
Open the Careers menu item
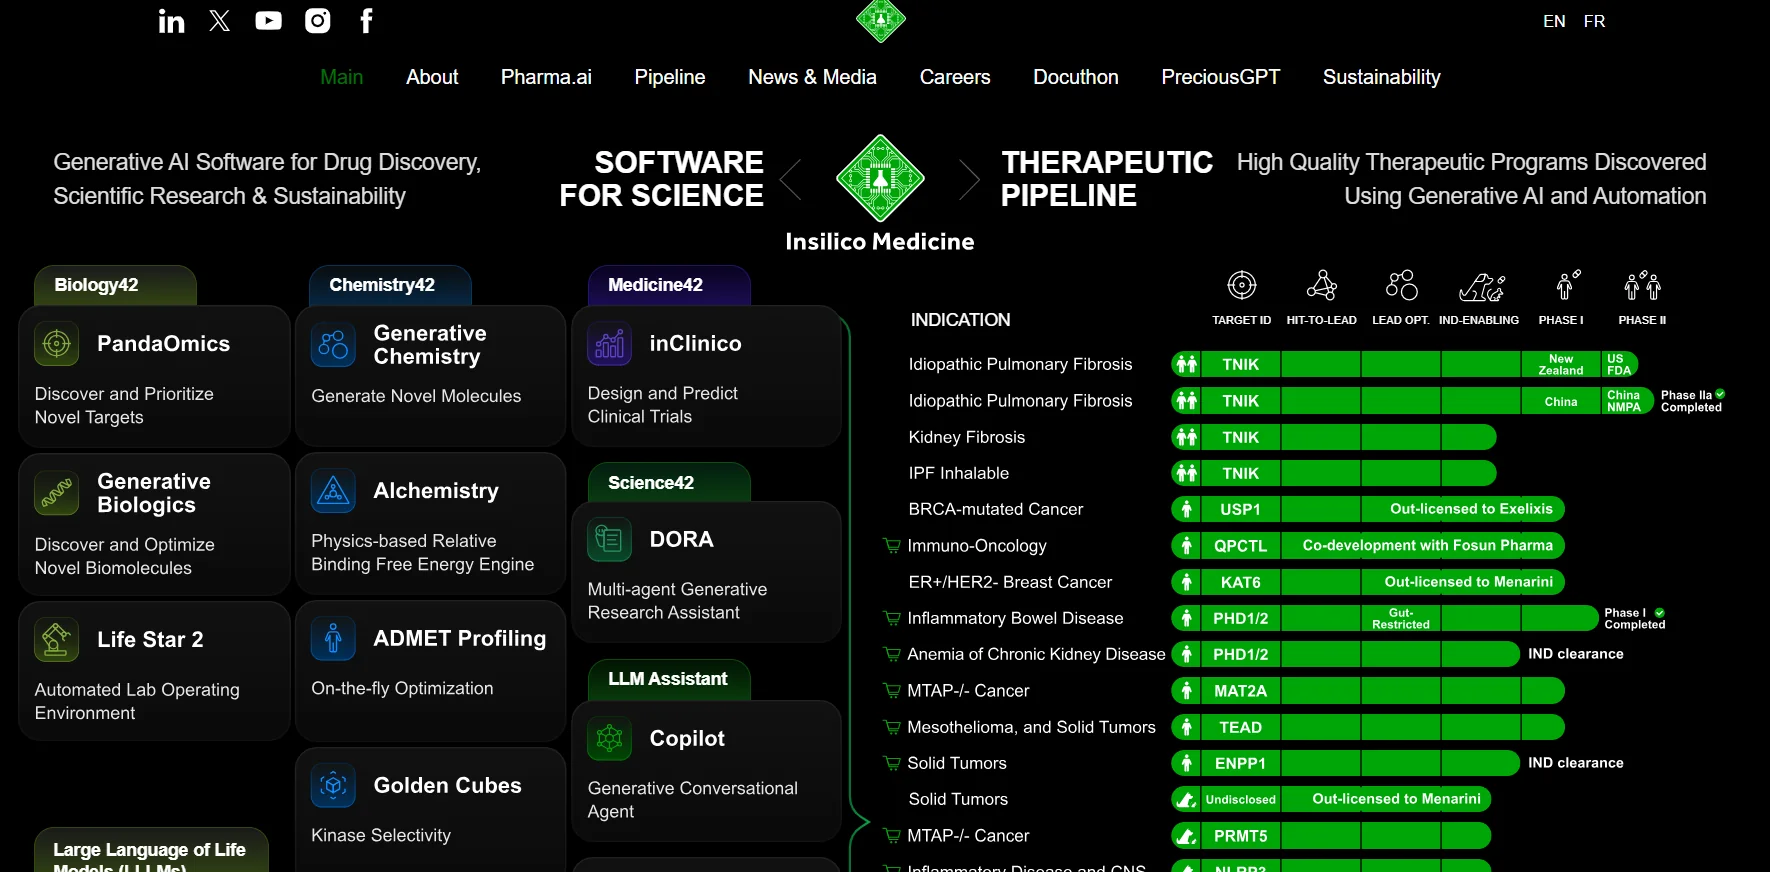click(955, 77)
